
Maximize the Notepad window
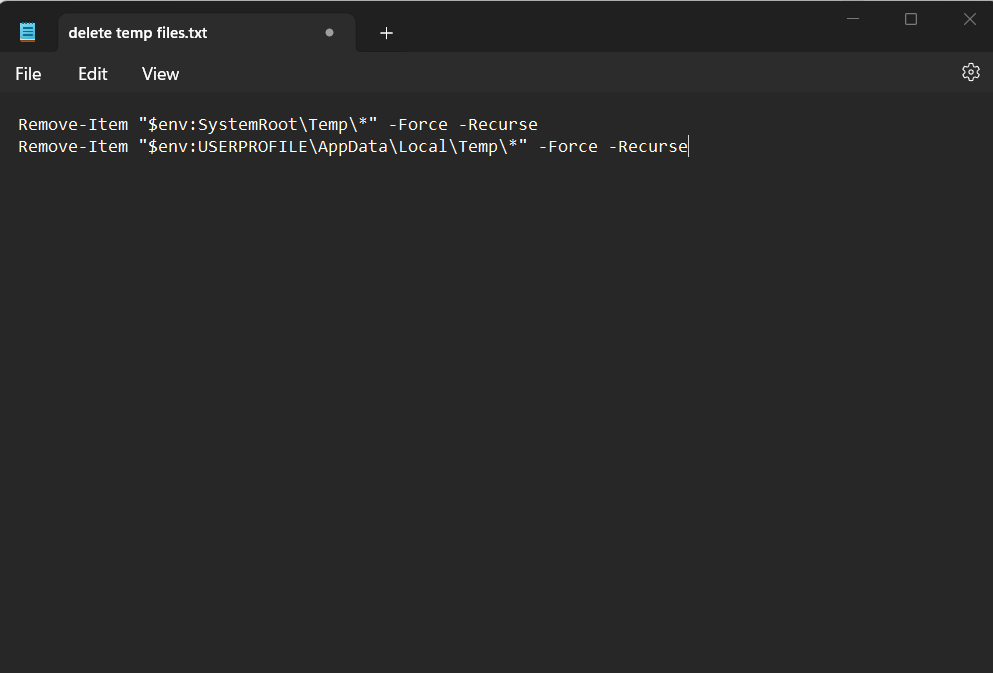point(911,19)
